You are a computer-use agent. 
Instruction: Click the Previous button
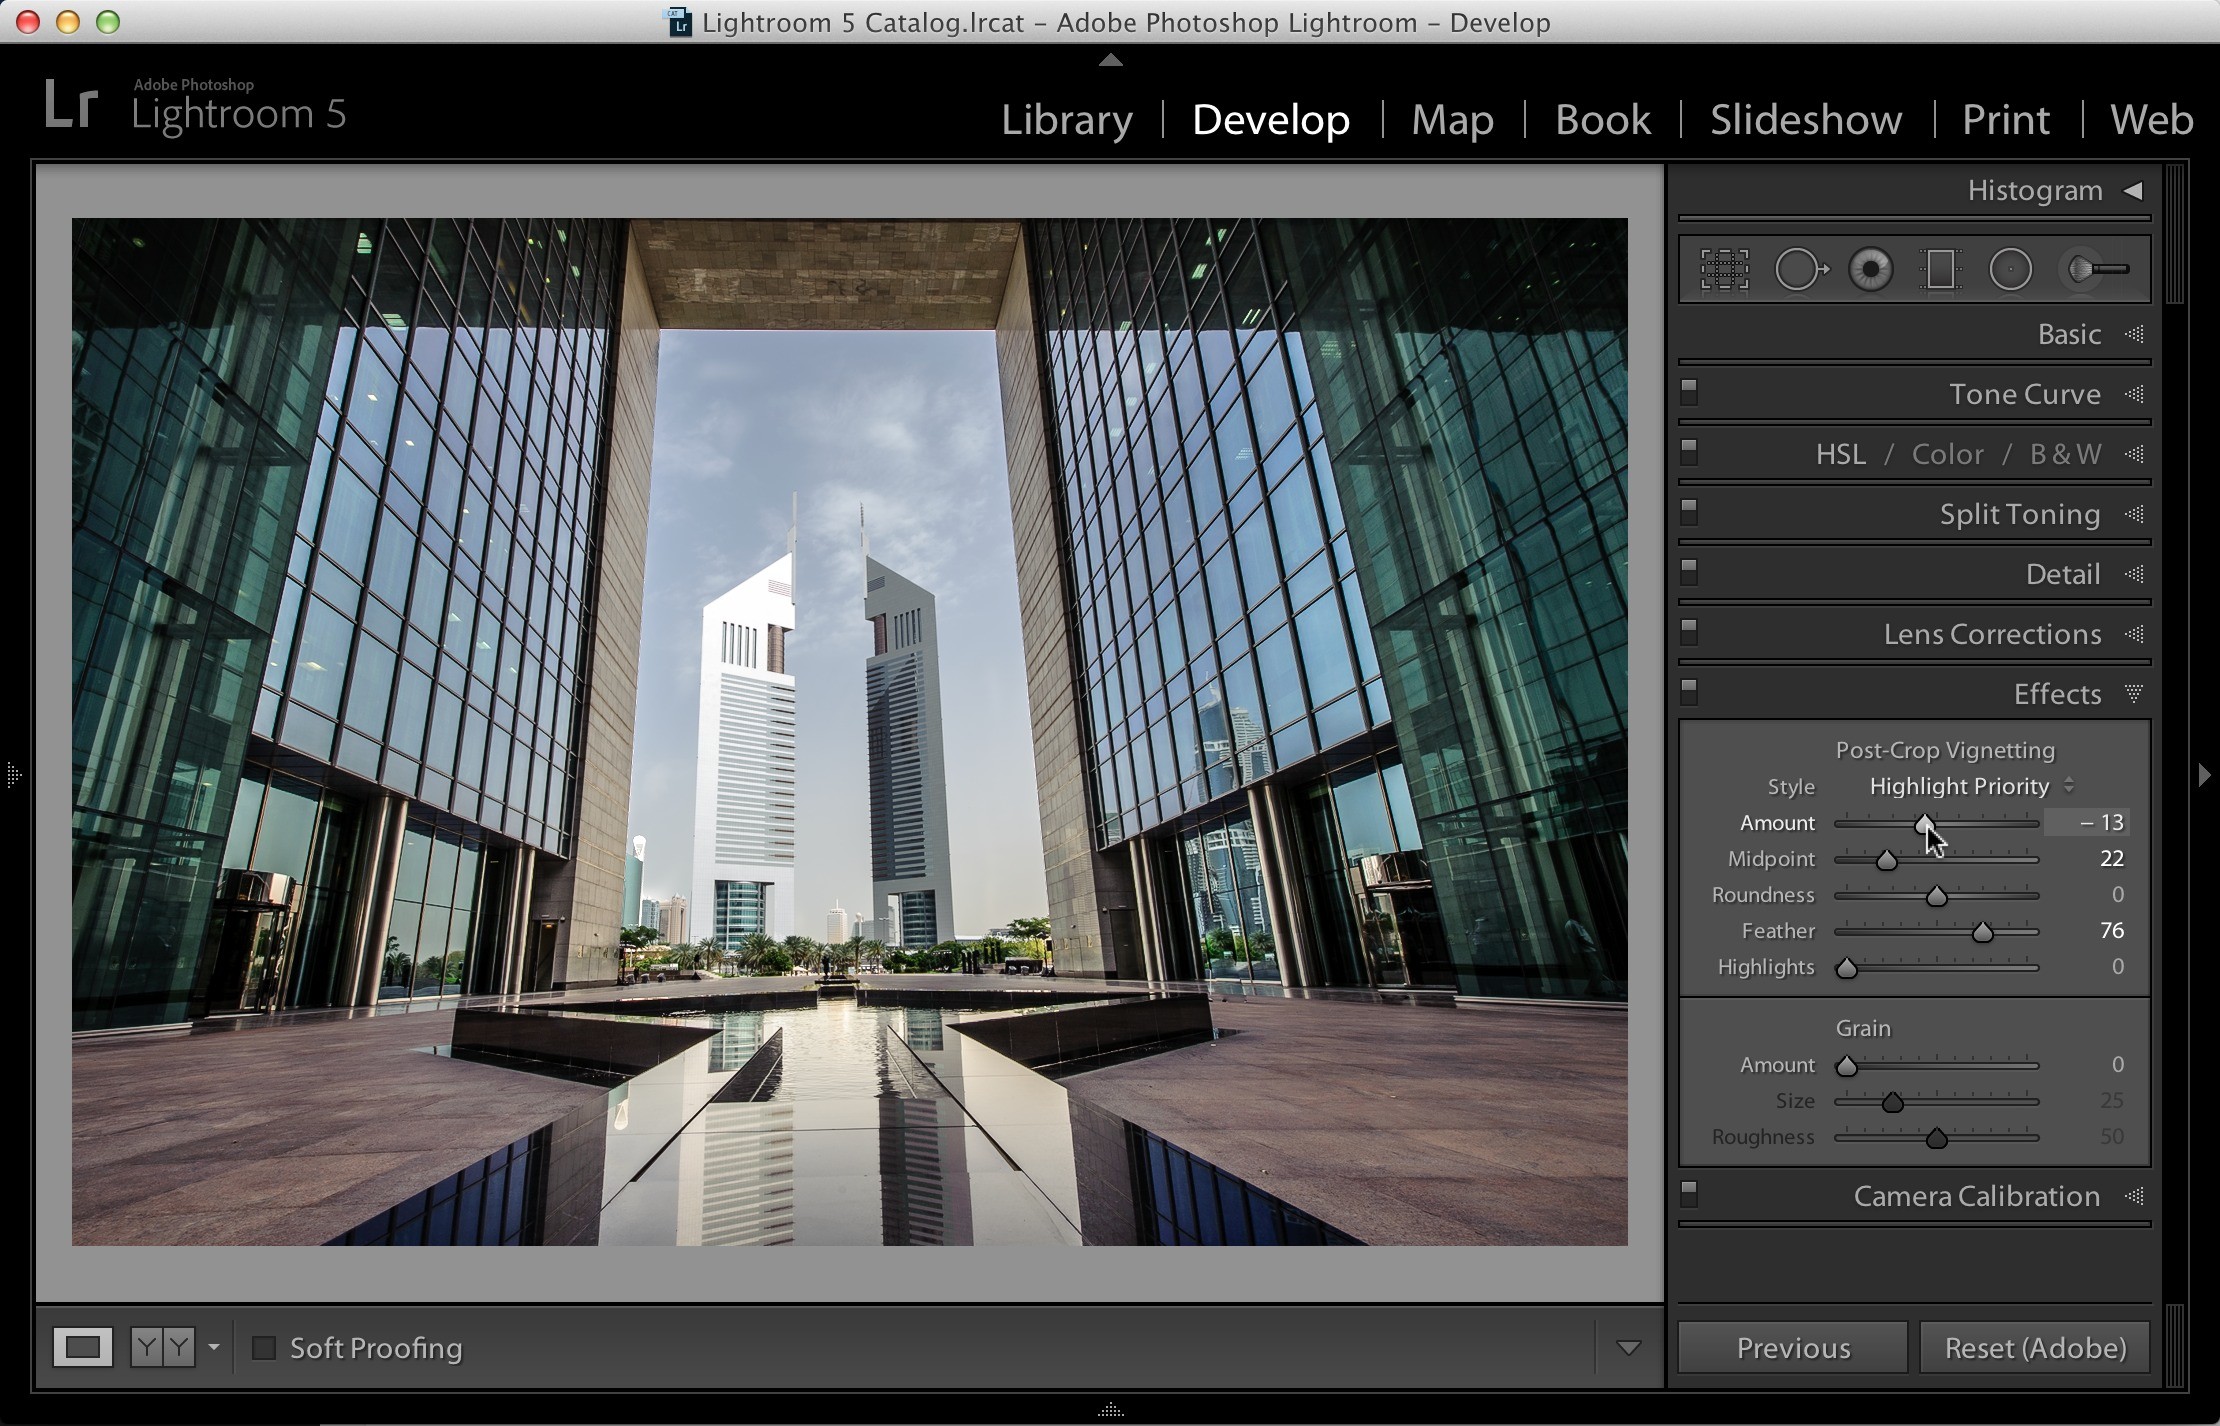[1792, 1348]
